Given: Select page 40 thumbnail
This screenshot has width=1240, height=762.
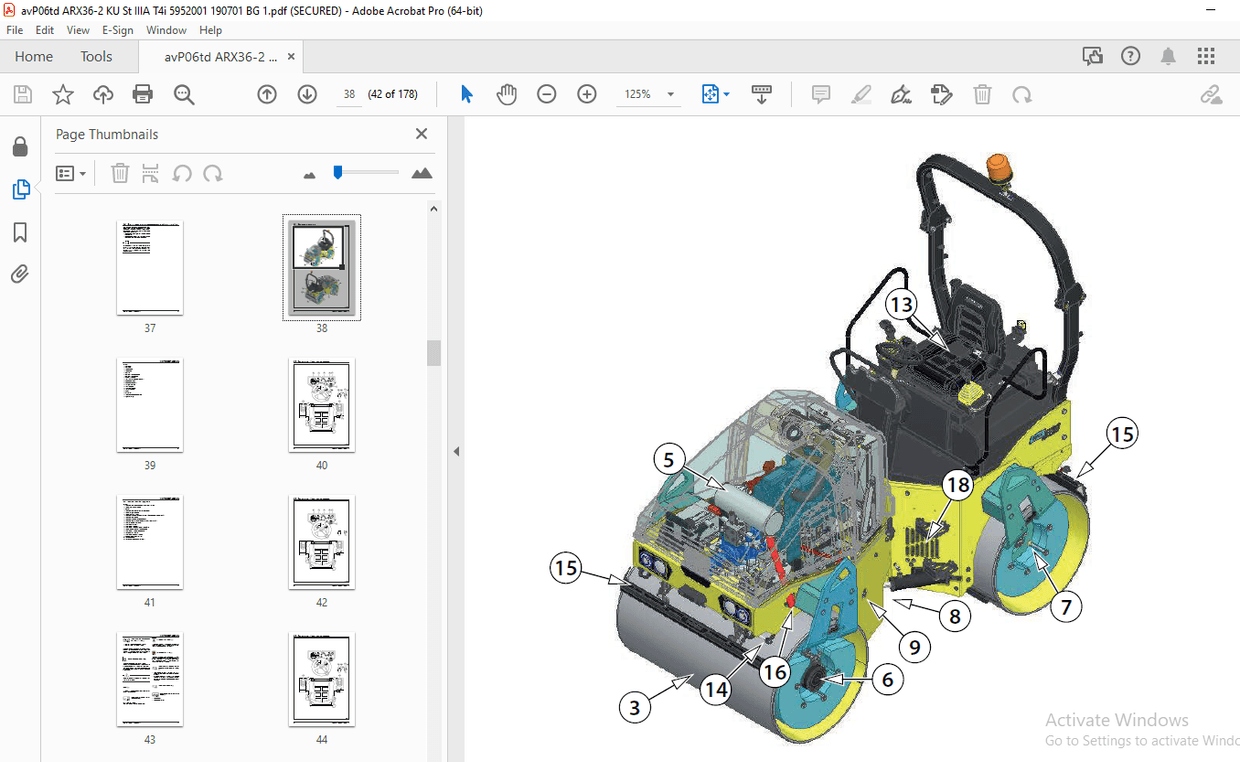Looking at the screenshot, I should point(322,406).
